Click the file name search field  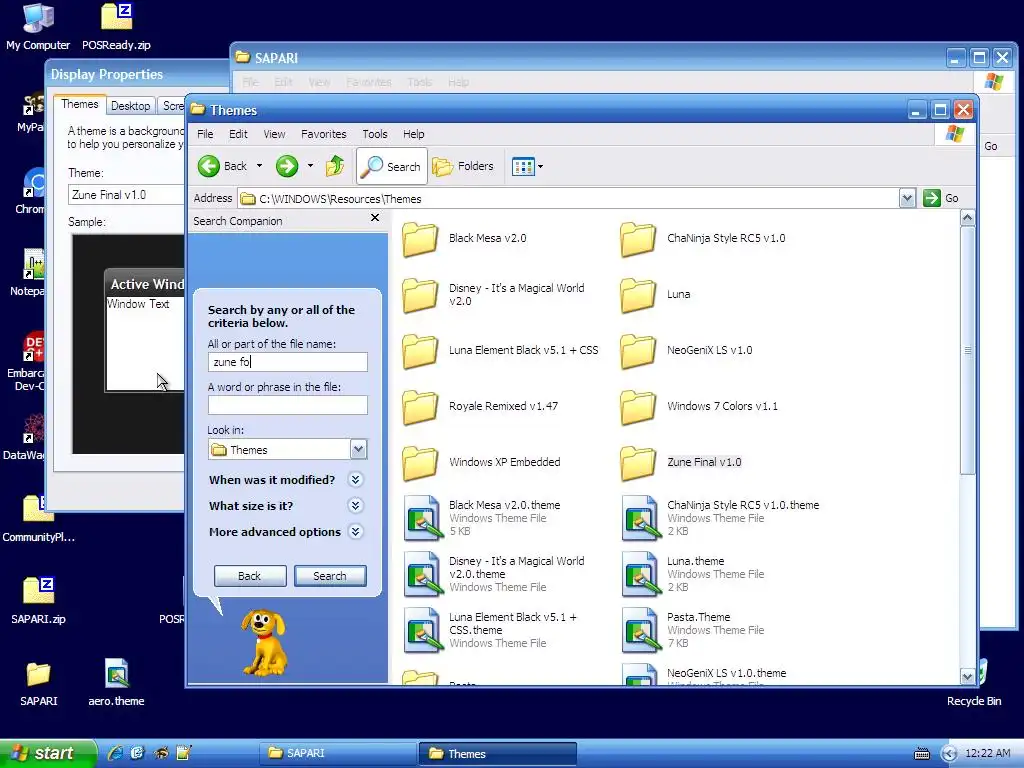tap(287, 362)
